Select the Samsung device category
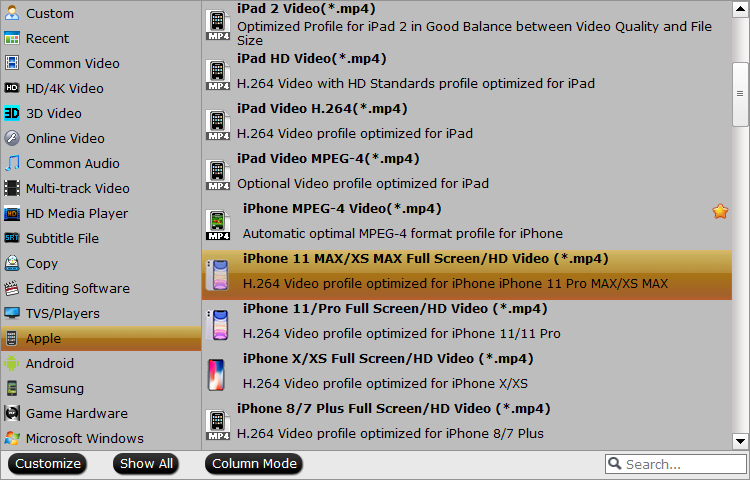Viewport: 750px width, 480px height. [x=55, y=389]
